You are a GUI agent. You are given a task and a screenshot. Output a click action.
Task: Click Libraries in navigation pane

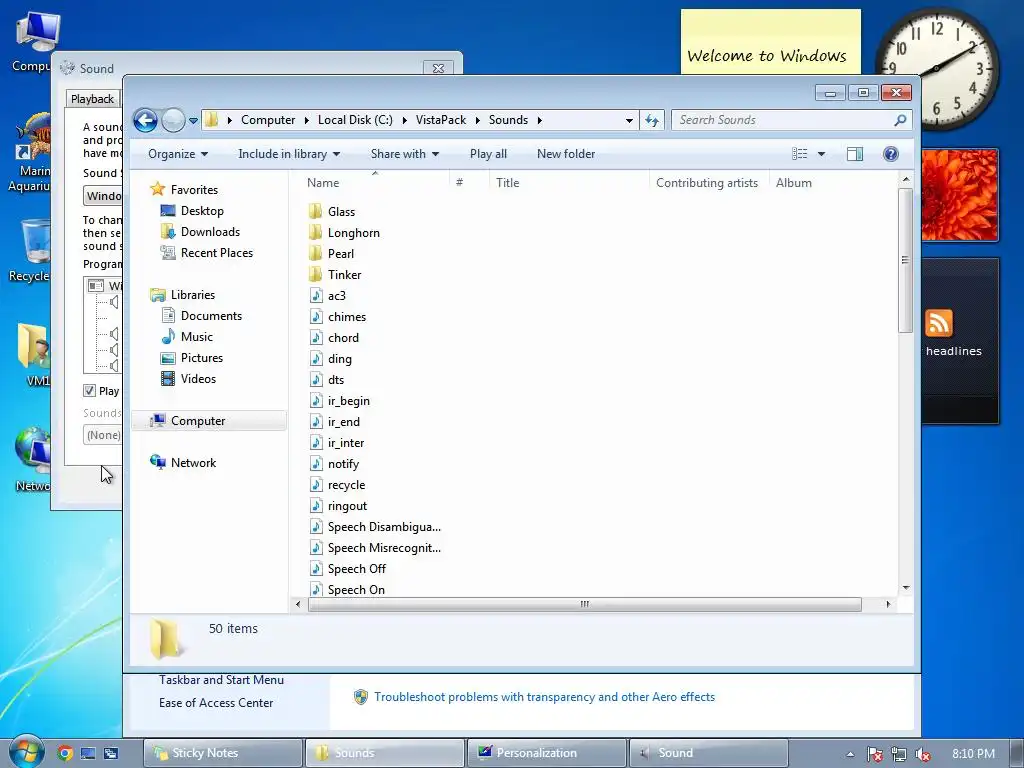pos(192,295)
